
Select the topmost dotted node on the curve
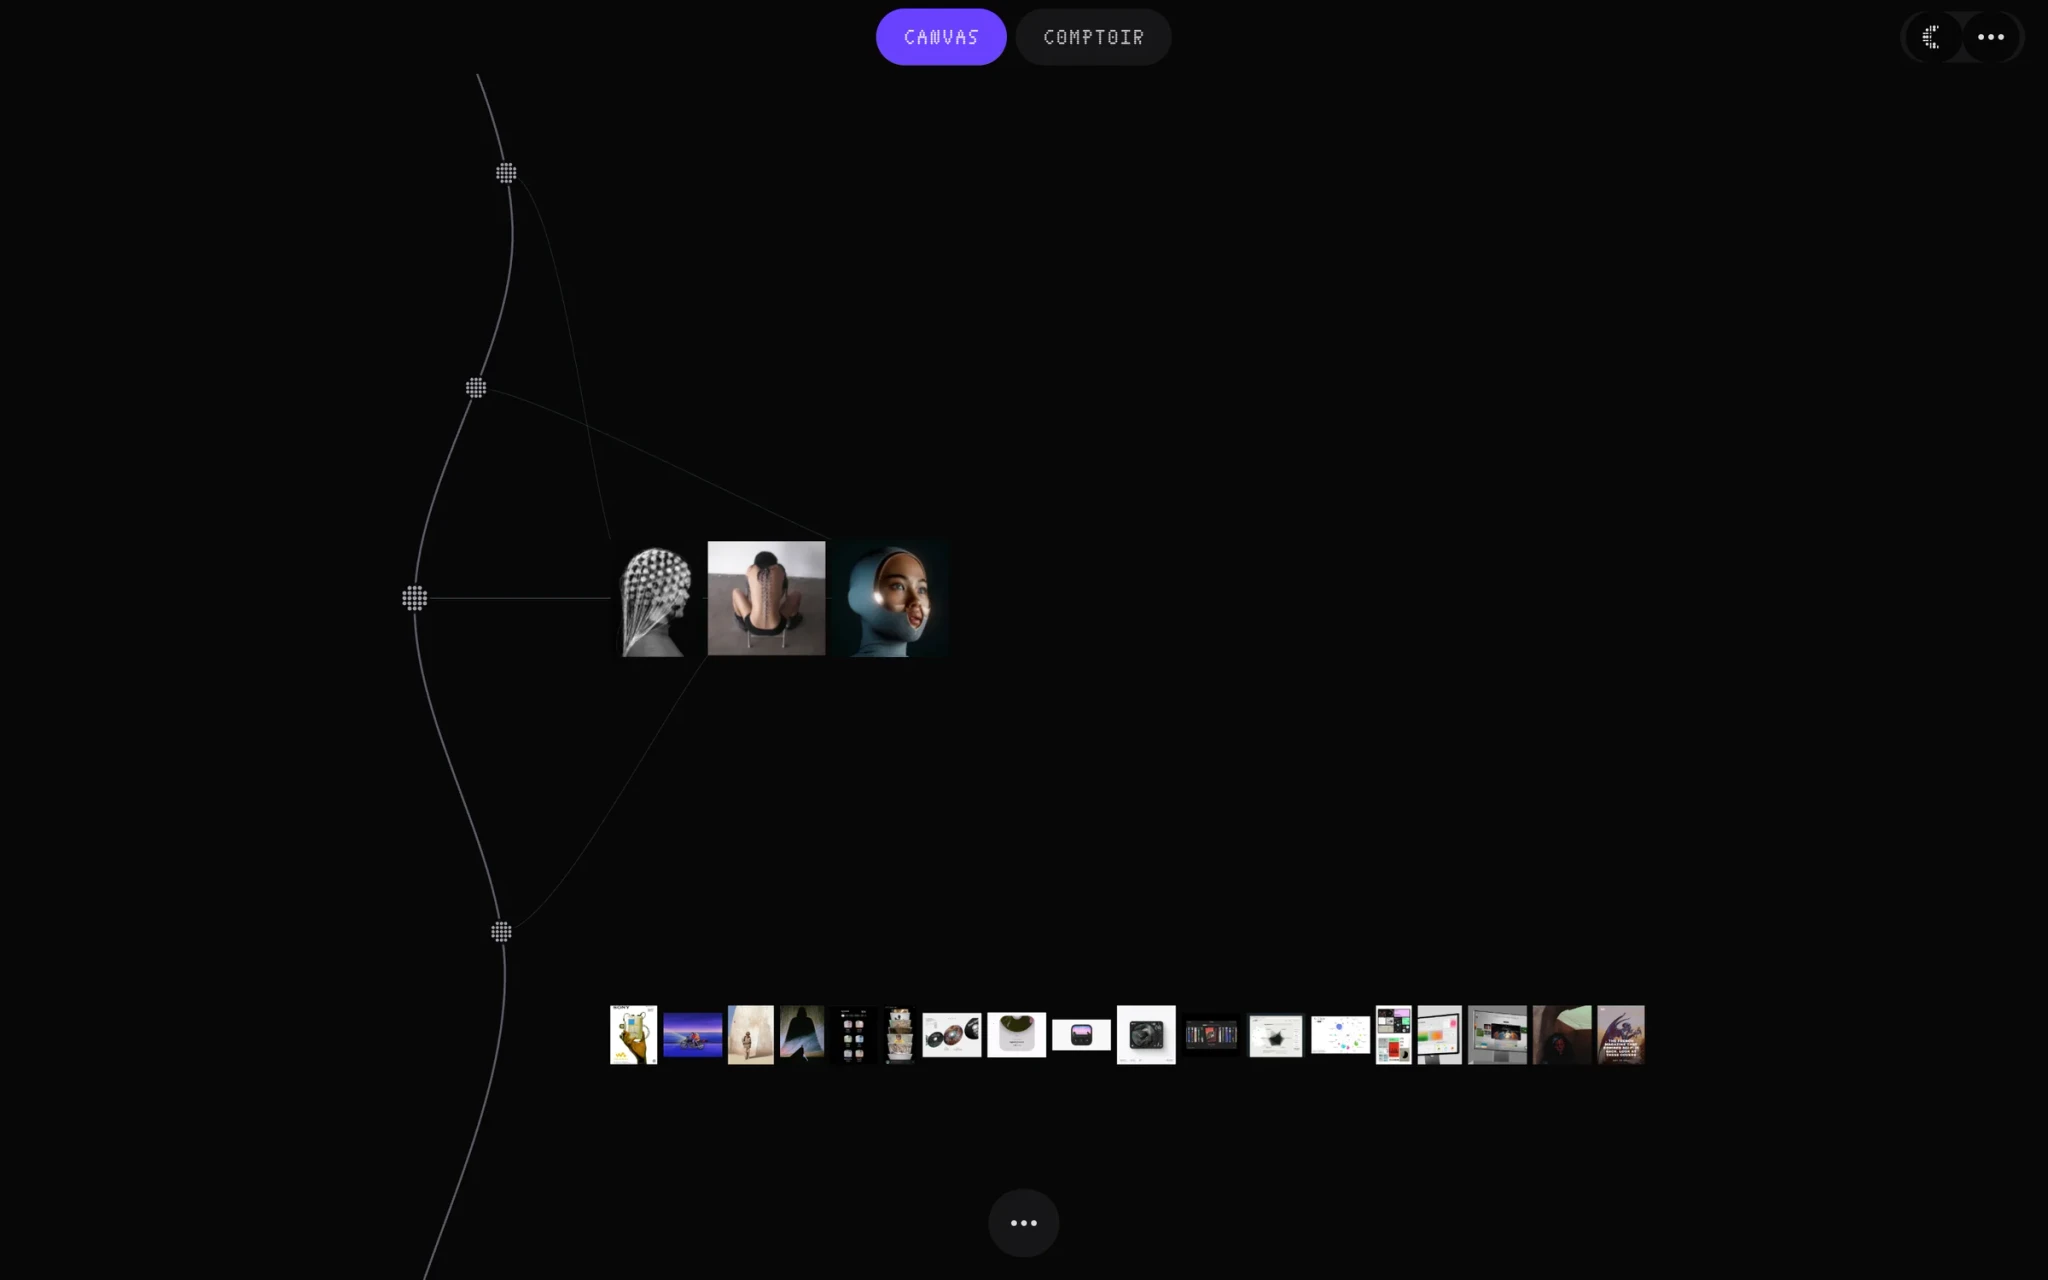[506, 173]
